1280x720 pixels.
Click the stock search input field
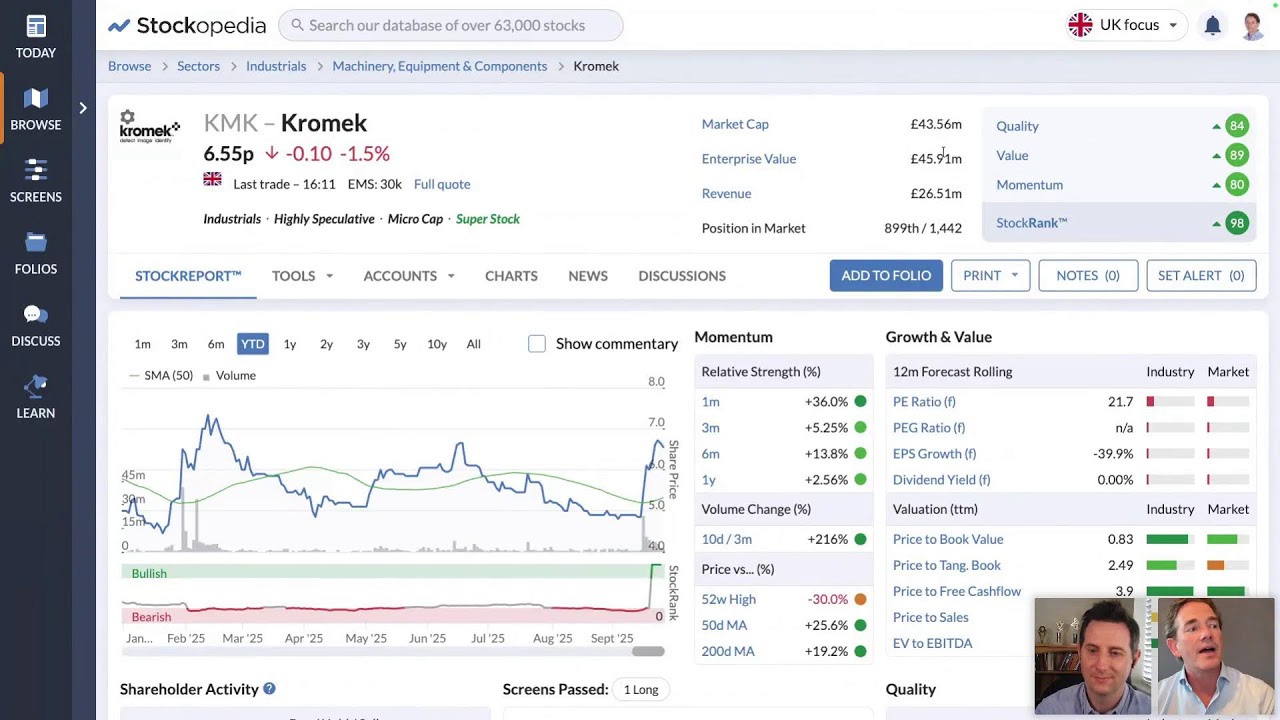pos(450,25)
